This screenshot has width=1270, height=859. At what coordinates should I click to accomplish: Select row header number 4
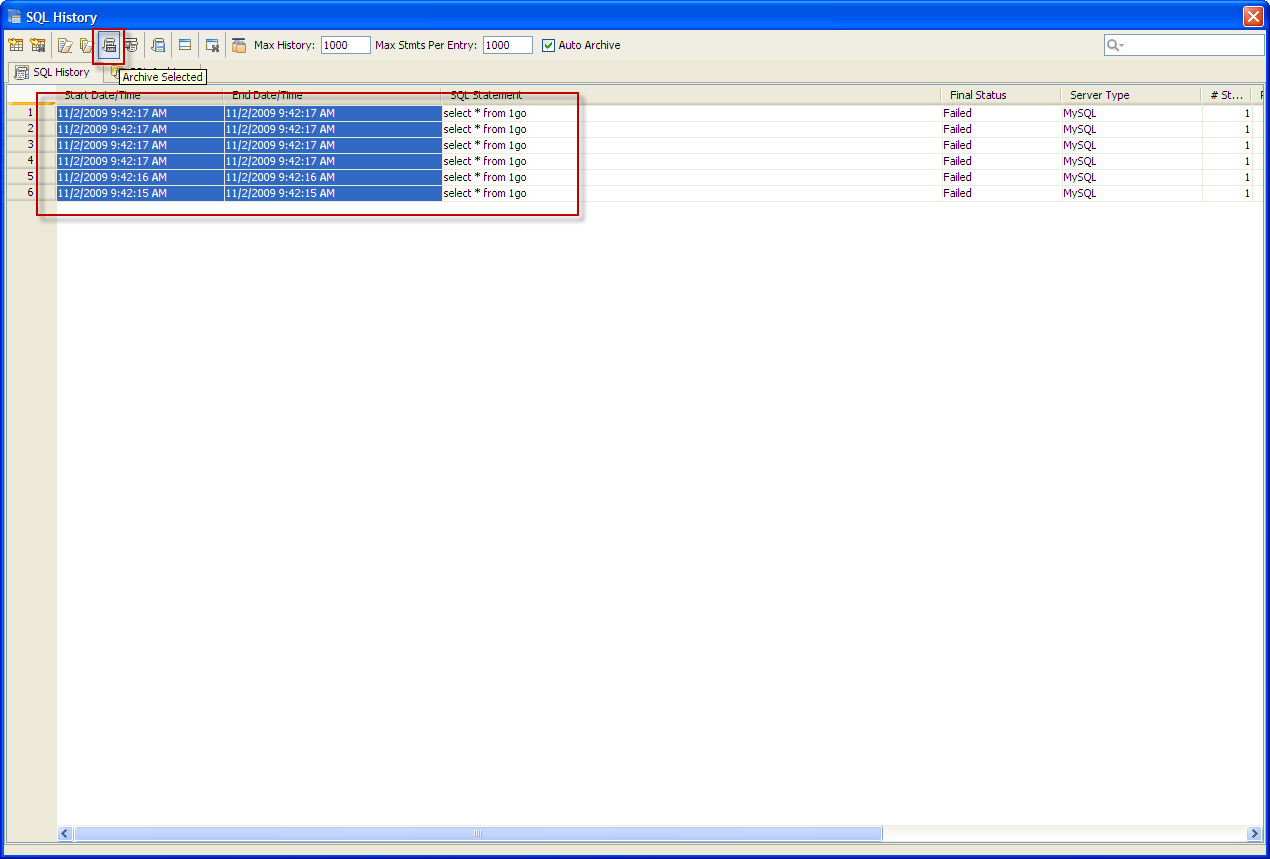pyautogui.click(x=31, y=161)
